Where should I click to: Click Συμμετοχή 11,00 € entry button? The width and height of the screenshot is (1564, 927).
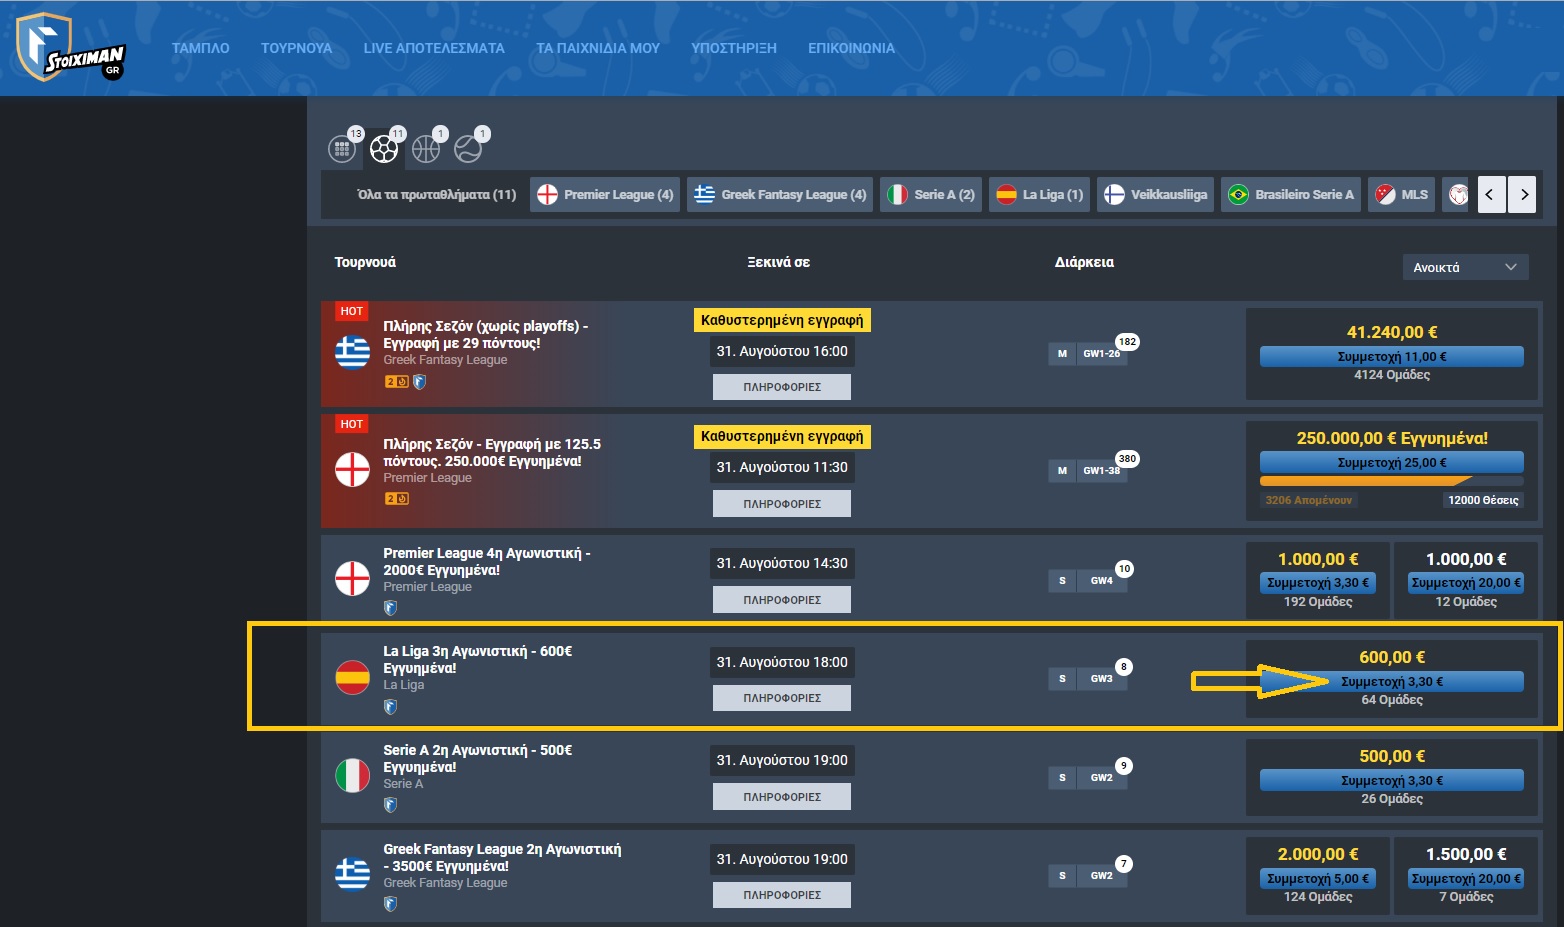pyautogui.click(x=1392, y=356)
